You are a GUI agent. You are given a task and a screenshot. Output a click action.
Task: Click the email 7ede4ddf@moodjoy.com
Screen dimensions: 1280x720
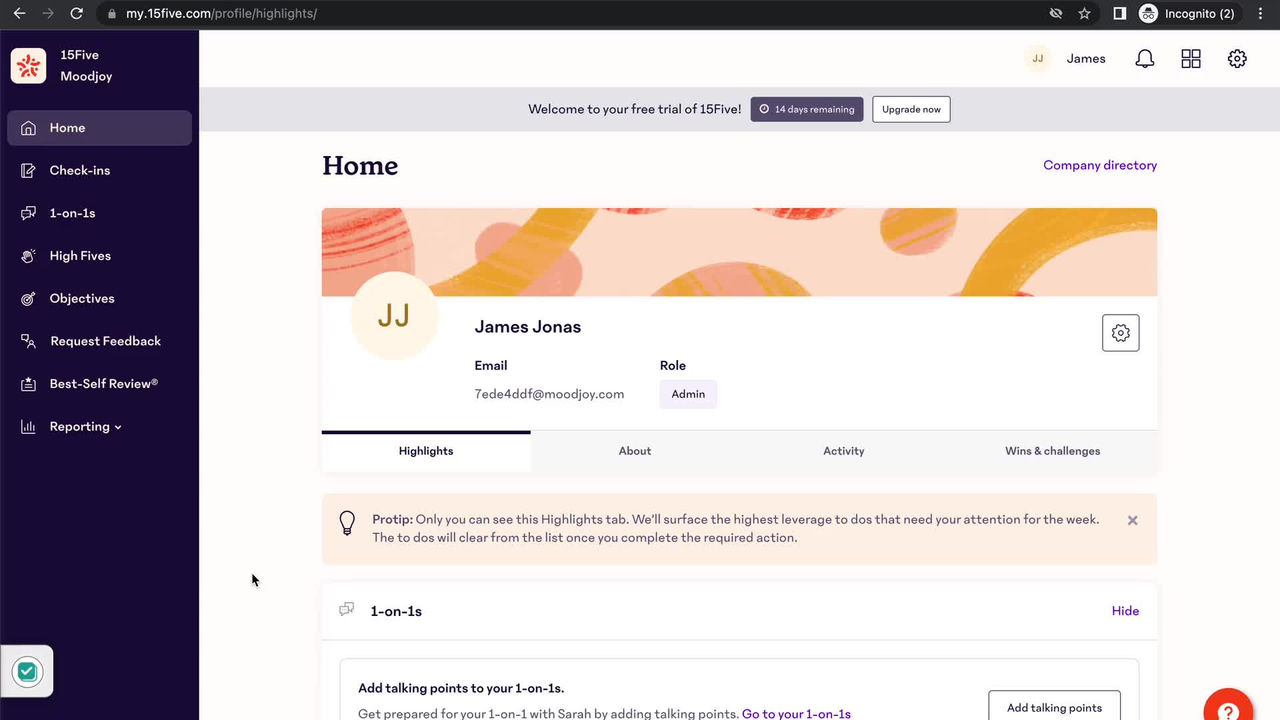[x=549, y=394]
